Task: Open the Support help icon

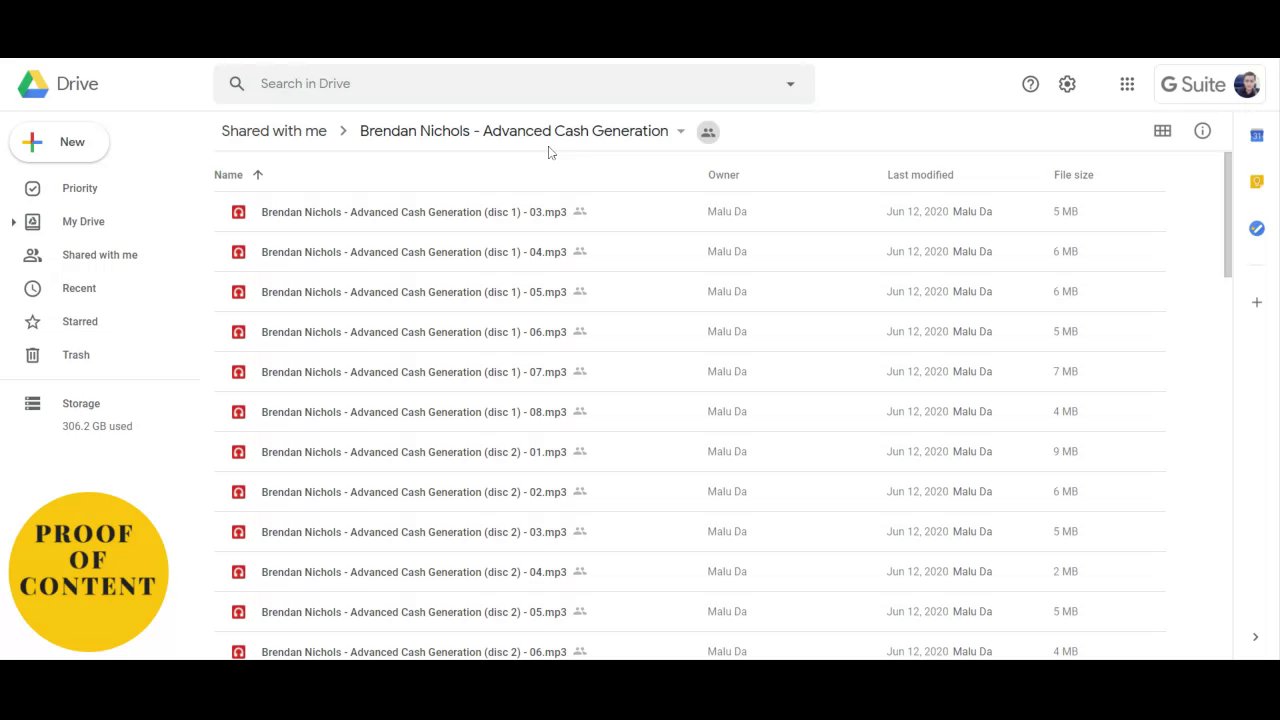Action: [1030, 84]
